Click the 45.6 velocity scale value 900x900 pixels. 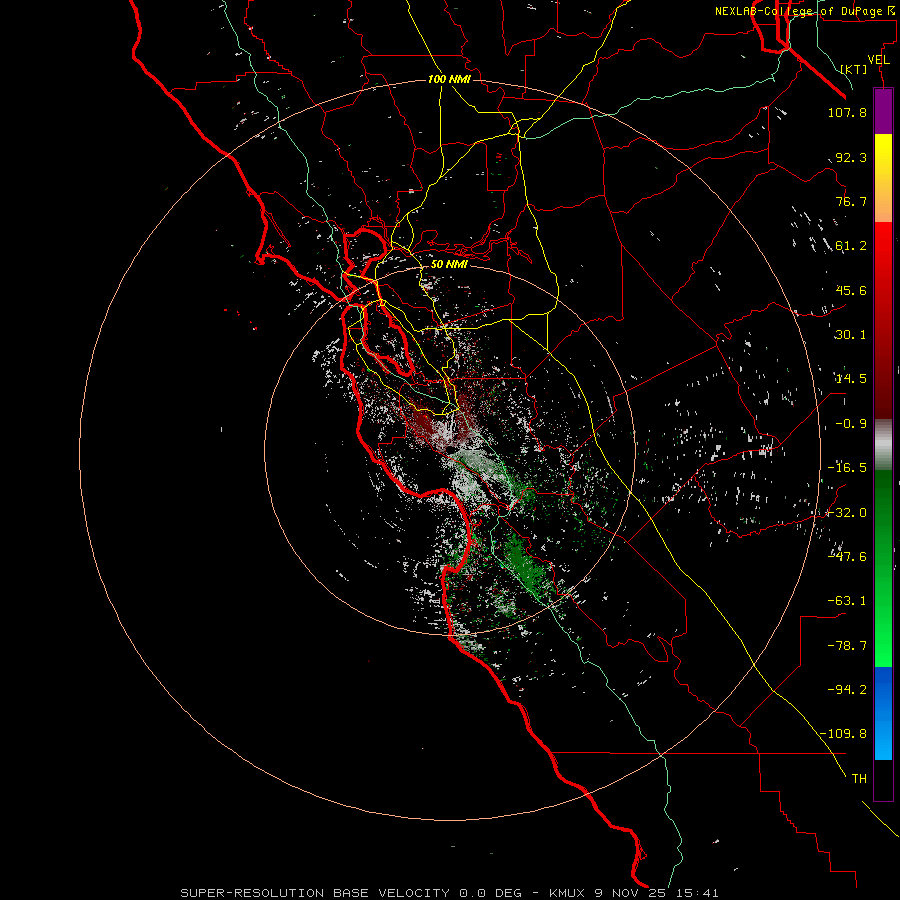pyautogui.click(x=851, y=290)
